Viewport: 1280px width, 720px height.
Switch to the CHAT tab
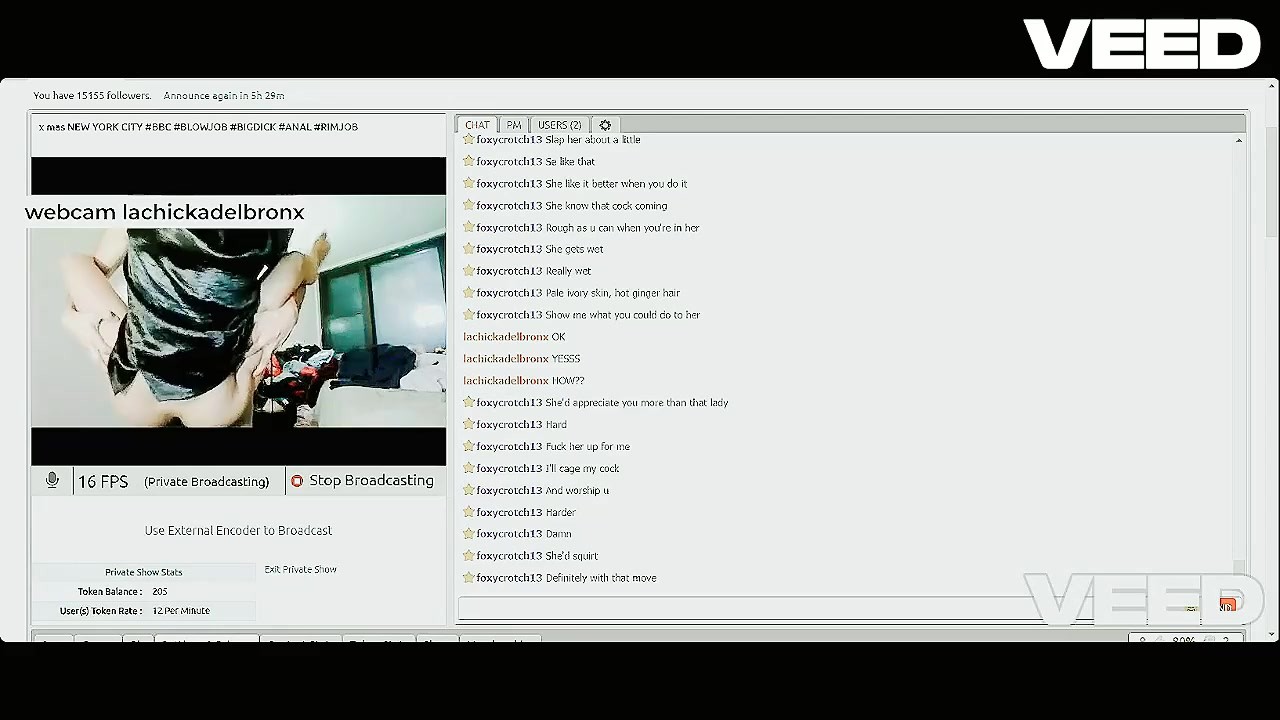(x=477, y=125)
